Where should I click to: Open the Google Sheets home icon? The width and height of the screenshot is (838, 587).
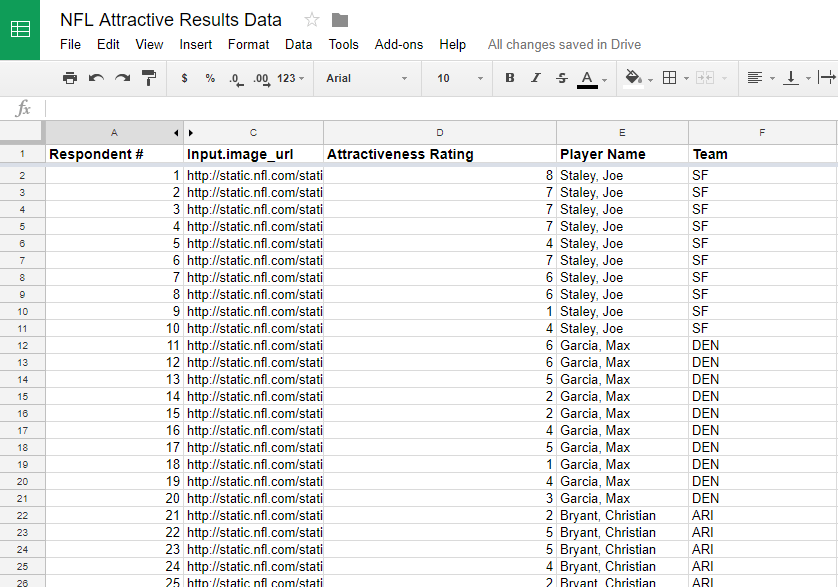tap(20, 29)
